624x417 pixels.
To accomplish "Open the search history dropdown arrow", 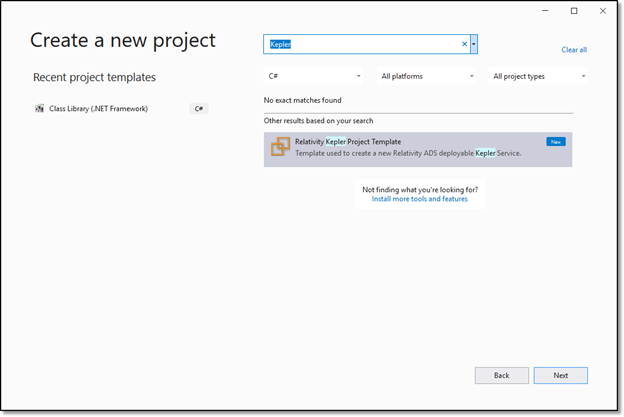I will click(474, 44).
